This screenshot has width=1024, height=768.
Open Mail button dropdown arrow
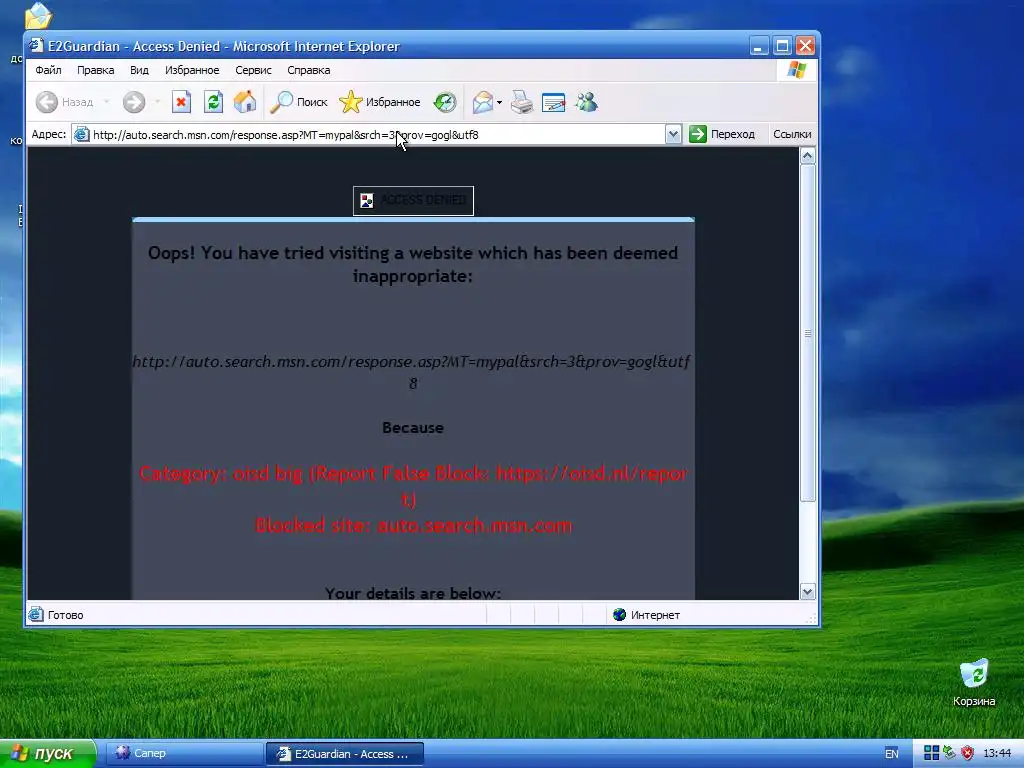click(x=500, y=102)
